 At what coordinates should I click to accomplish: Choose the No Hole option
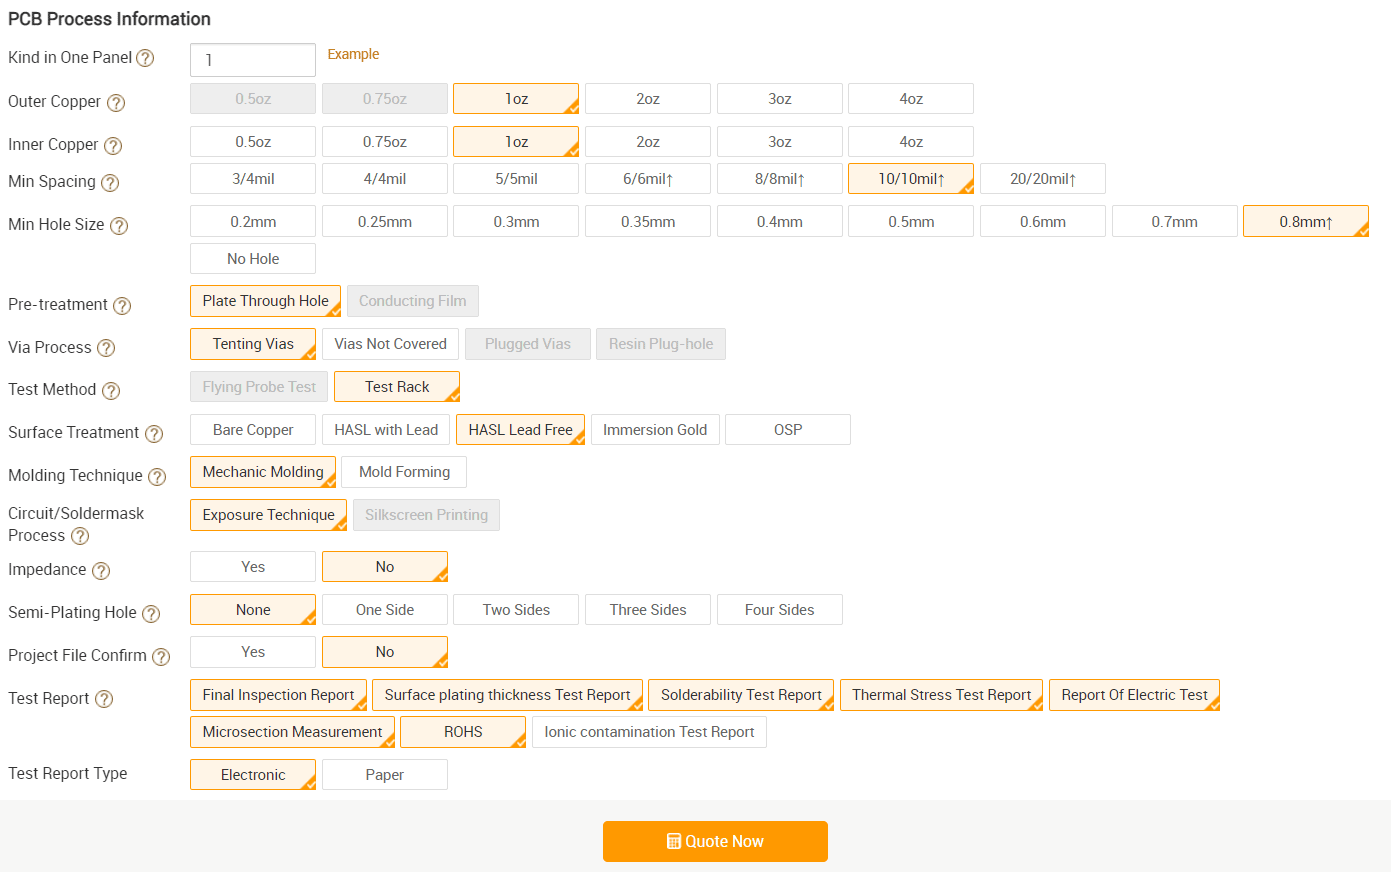click(x=253, y=259)
